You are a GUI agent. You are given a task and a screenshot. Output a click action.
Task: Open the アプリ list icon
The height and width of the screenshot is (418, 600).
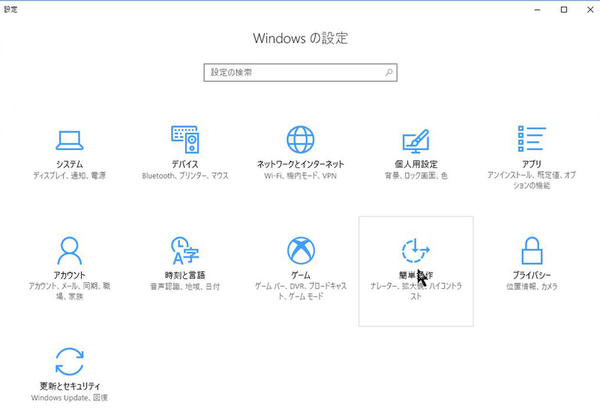(532, 139)
